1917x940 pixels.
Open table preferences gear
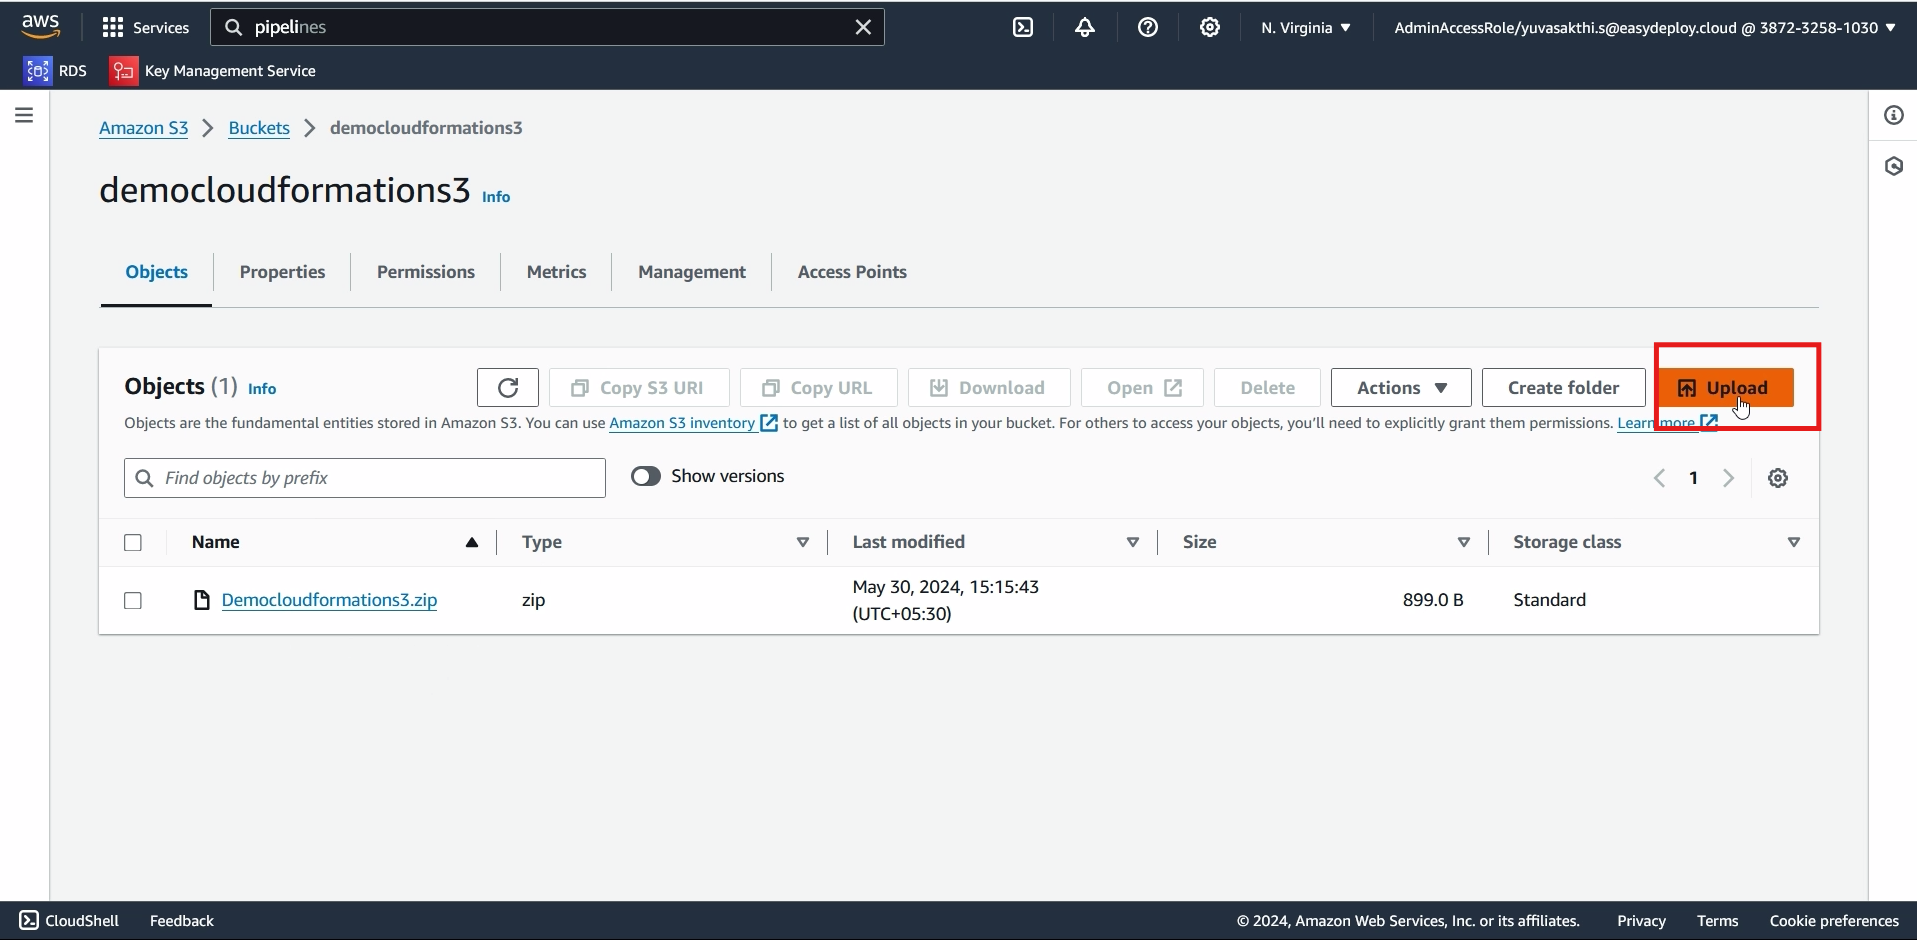tap(1778, 478)
